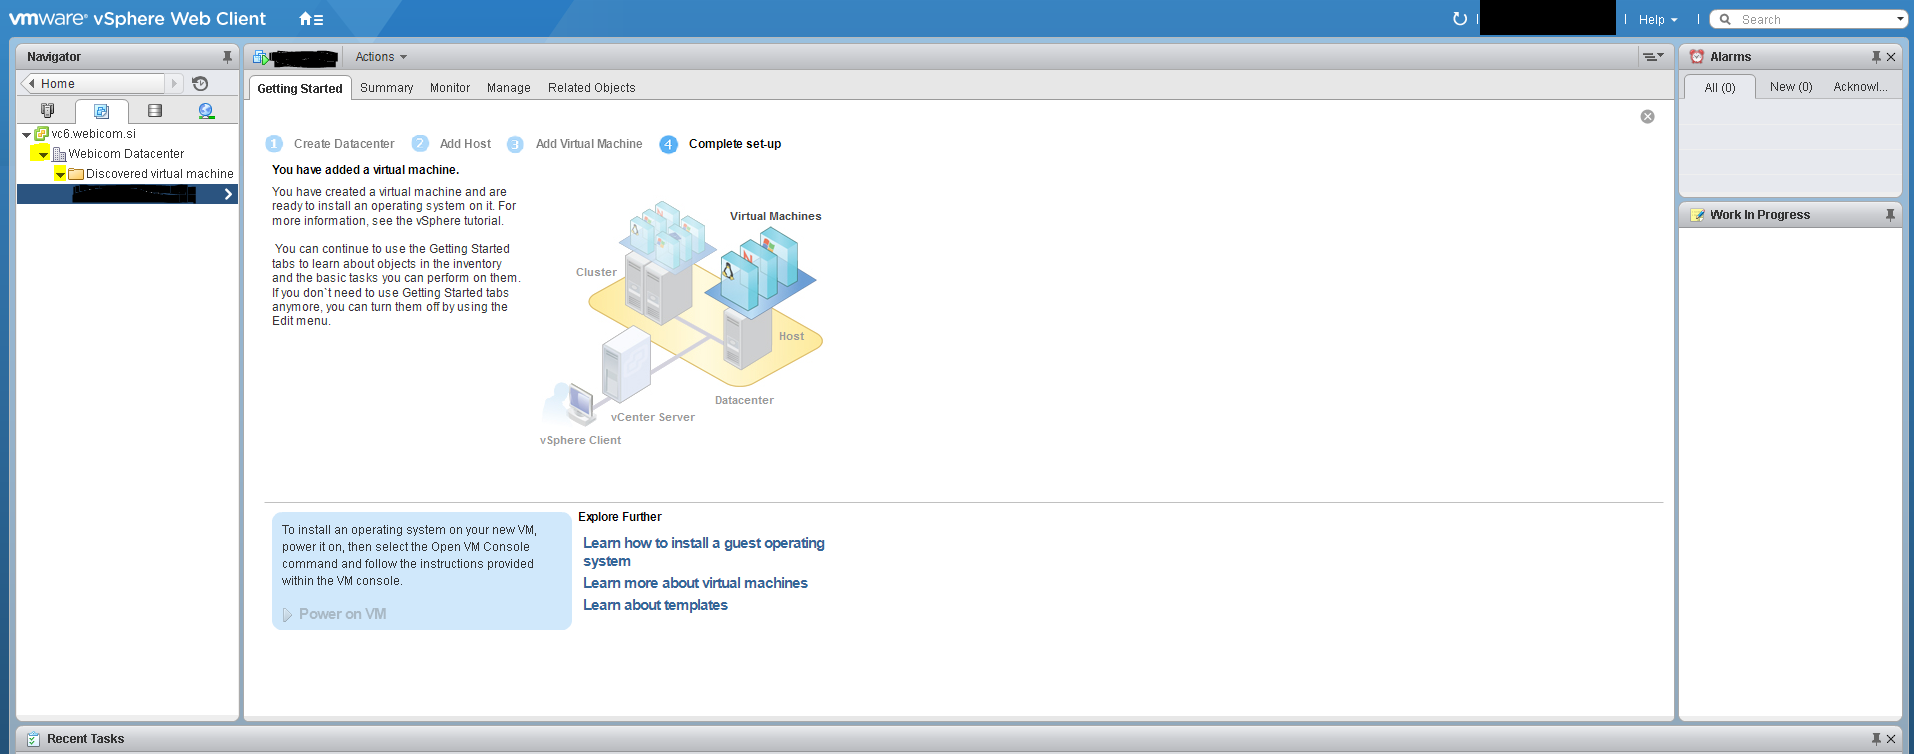Open Learn how to install guest OS link
The width and height of the screenshot is (1914, 754).
click(704, 552)
